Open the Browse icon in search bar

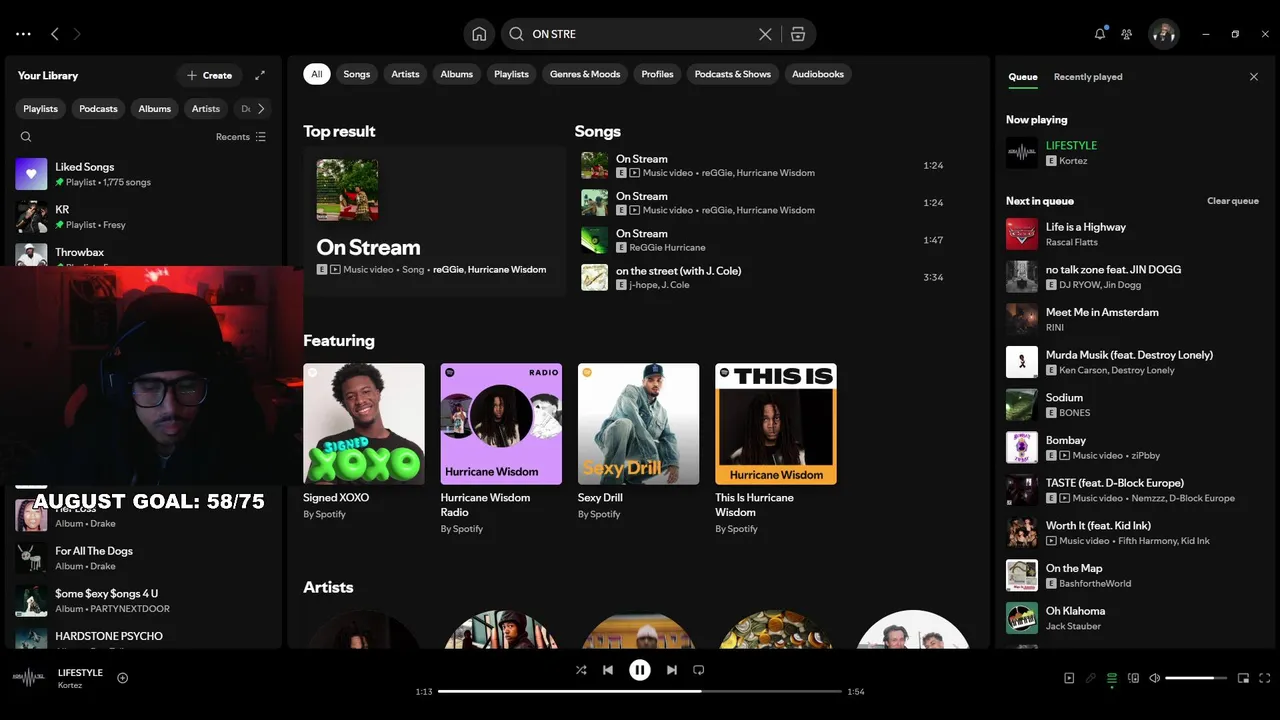[x=797, y=34]
